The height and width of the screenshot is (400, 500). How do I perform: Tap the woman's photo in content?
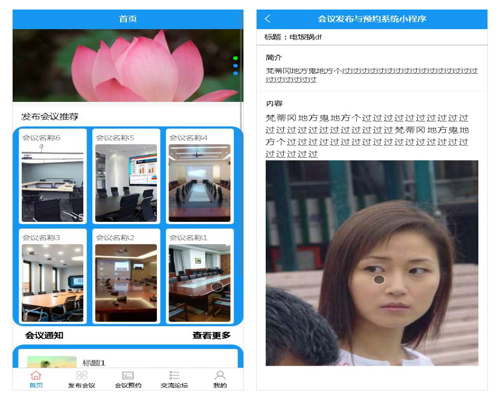[x=372, y=263]
